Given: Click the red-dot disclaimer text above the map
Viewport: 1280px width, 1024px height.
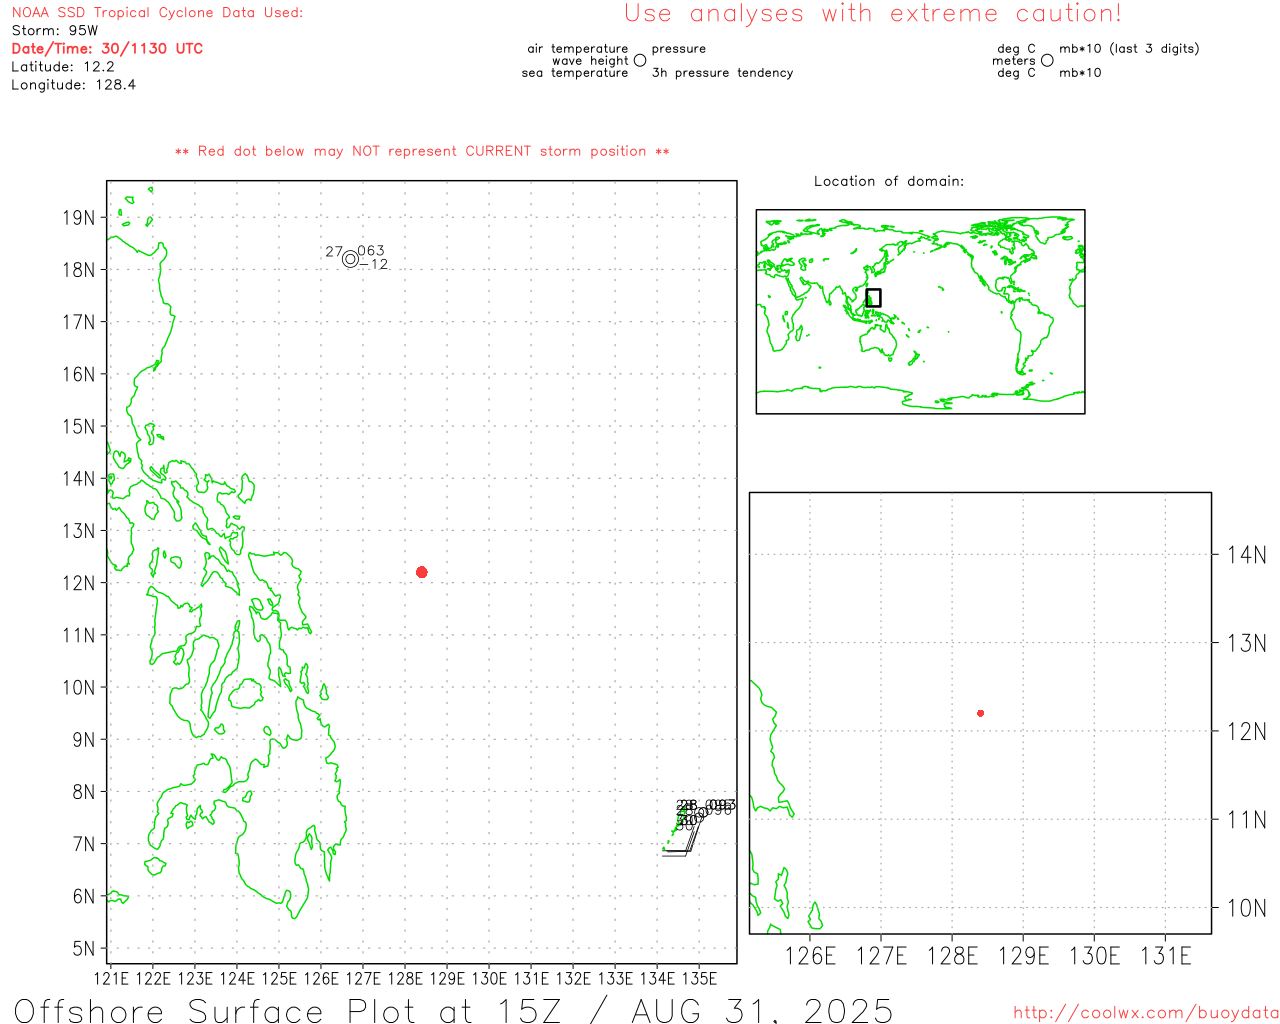Looking at the screenshot, I should click(x=422, y=151).
